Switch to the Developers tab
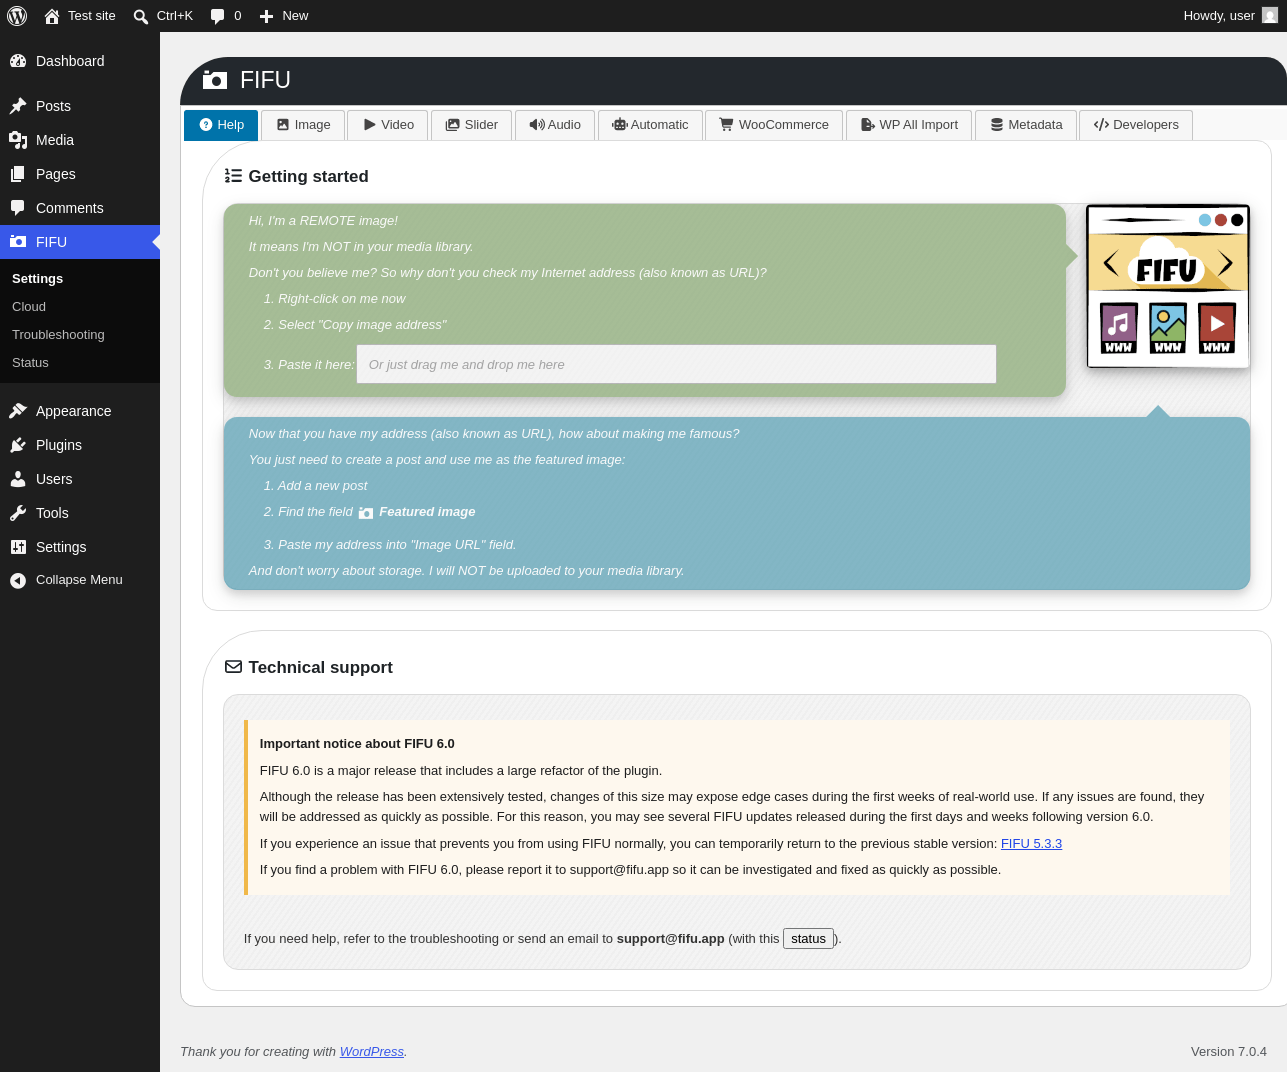Viewport: 1287px width, 1072px height. [x=1136, y=125]
